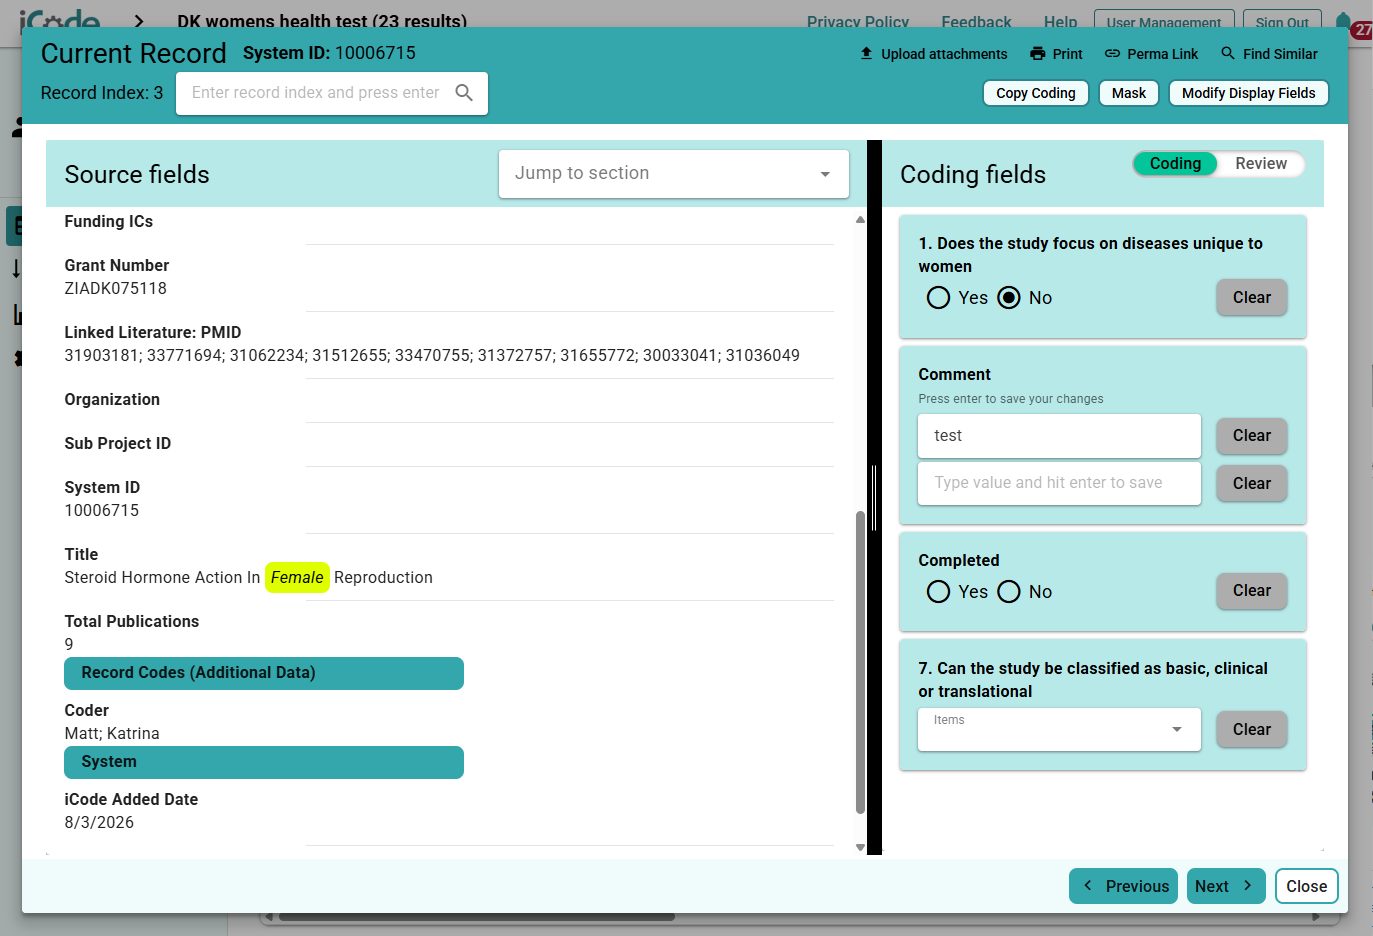The image size is (1373, 936).
Task: Open the Feedback link
Action: point(976,22)
